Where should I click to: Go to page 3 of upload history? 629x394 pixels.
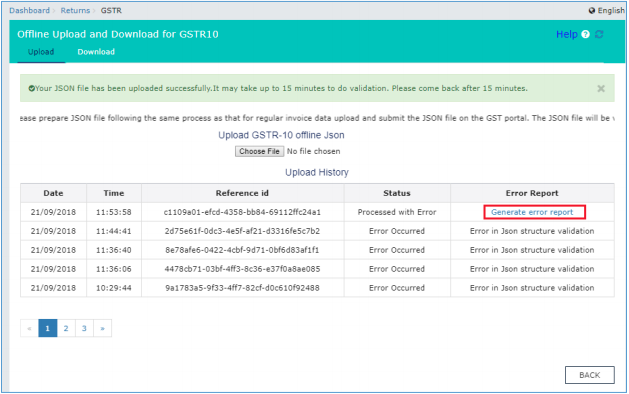point(84,328)
